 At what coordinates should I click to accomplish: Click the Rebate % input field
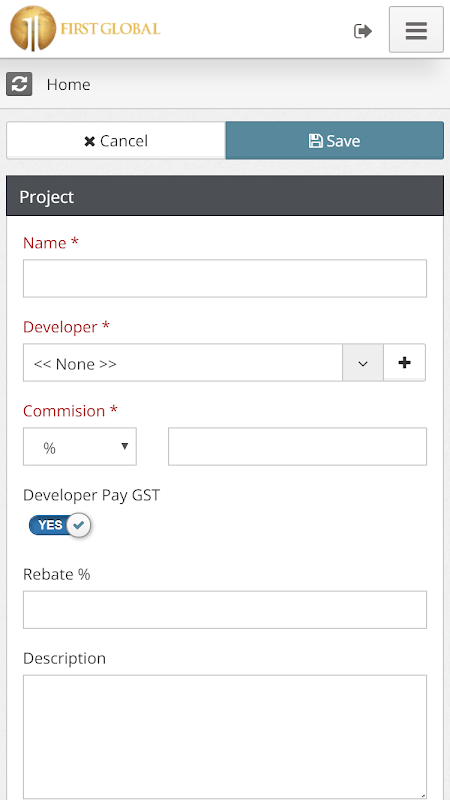(x=225, y=610)
